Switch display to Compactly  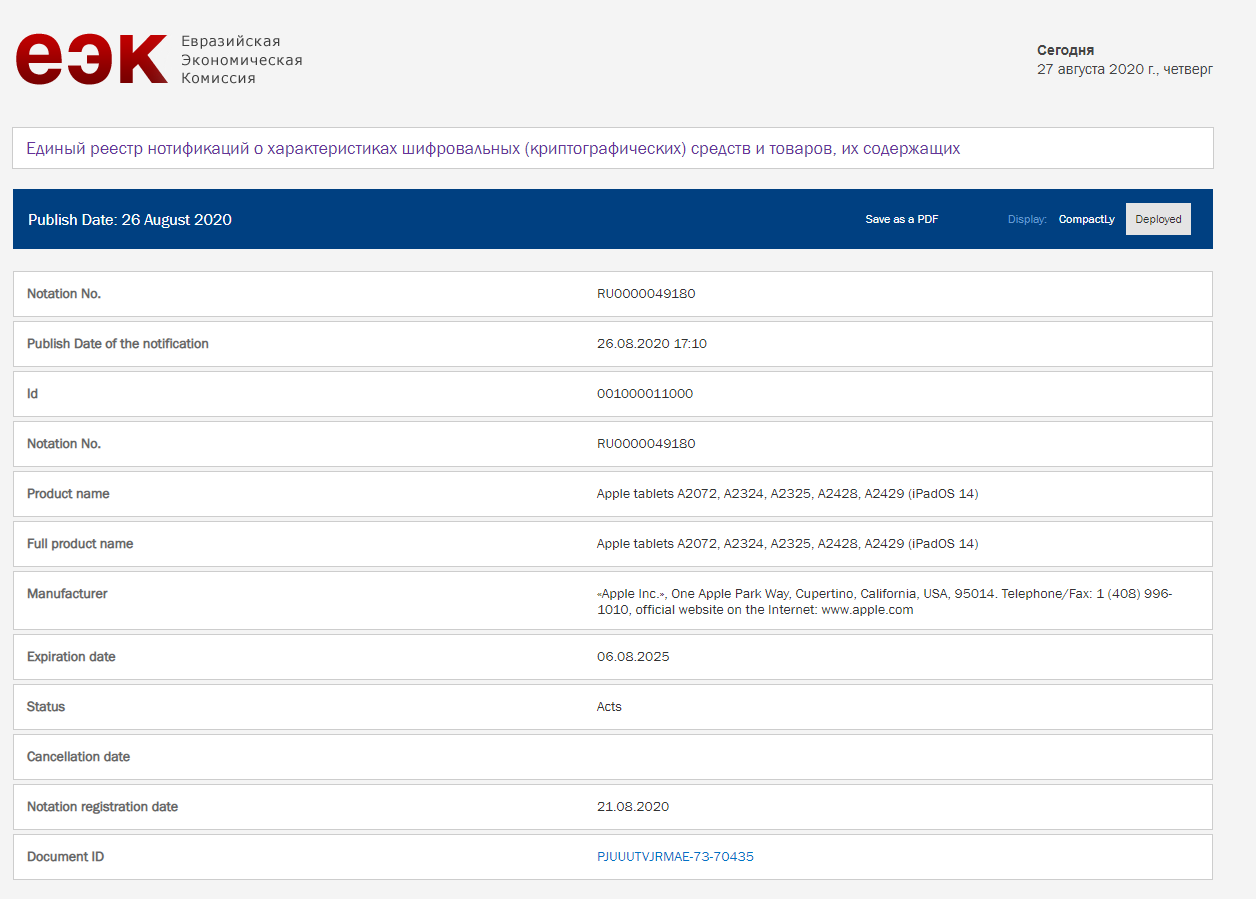[x=1087, y=219]
